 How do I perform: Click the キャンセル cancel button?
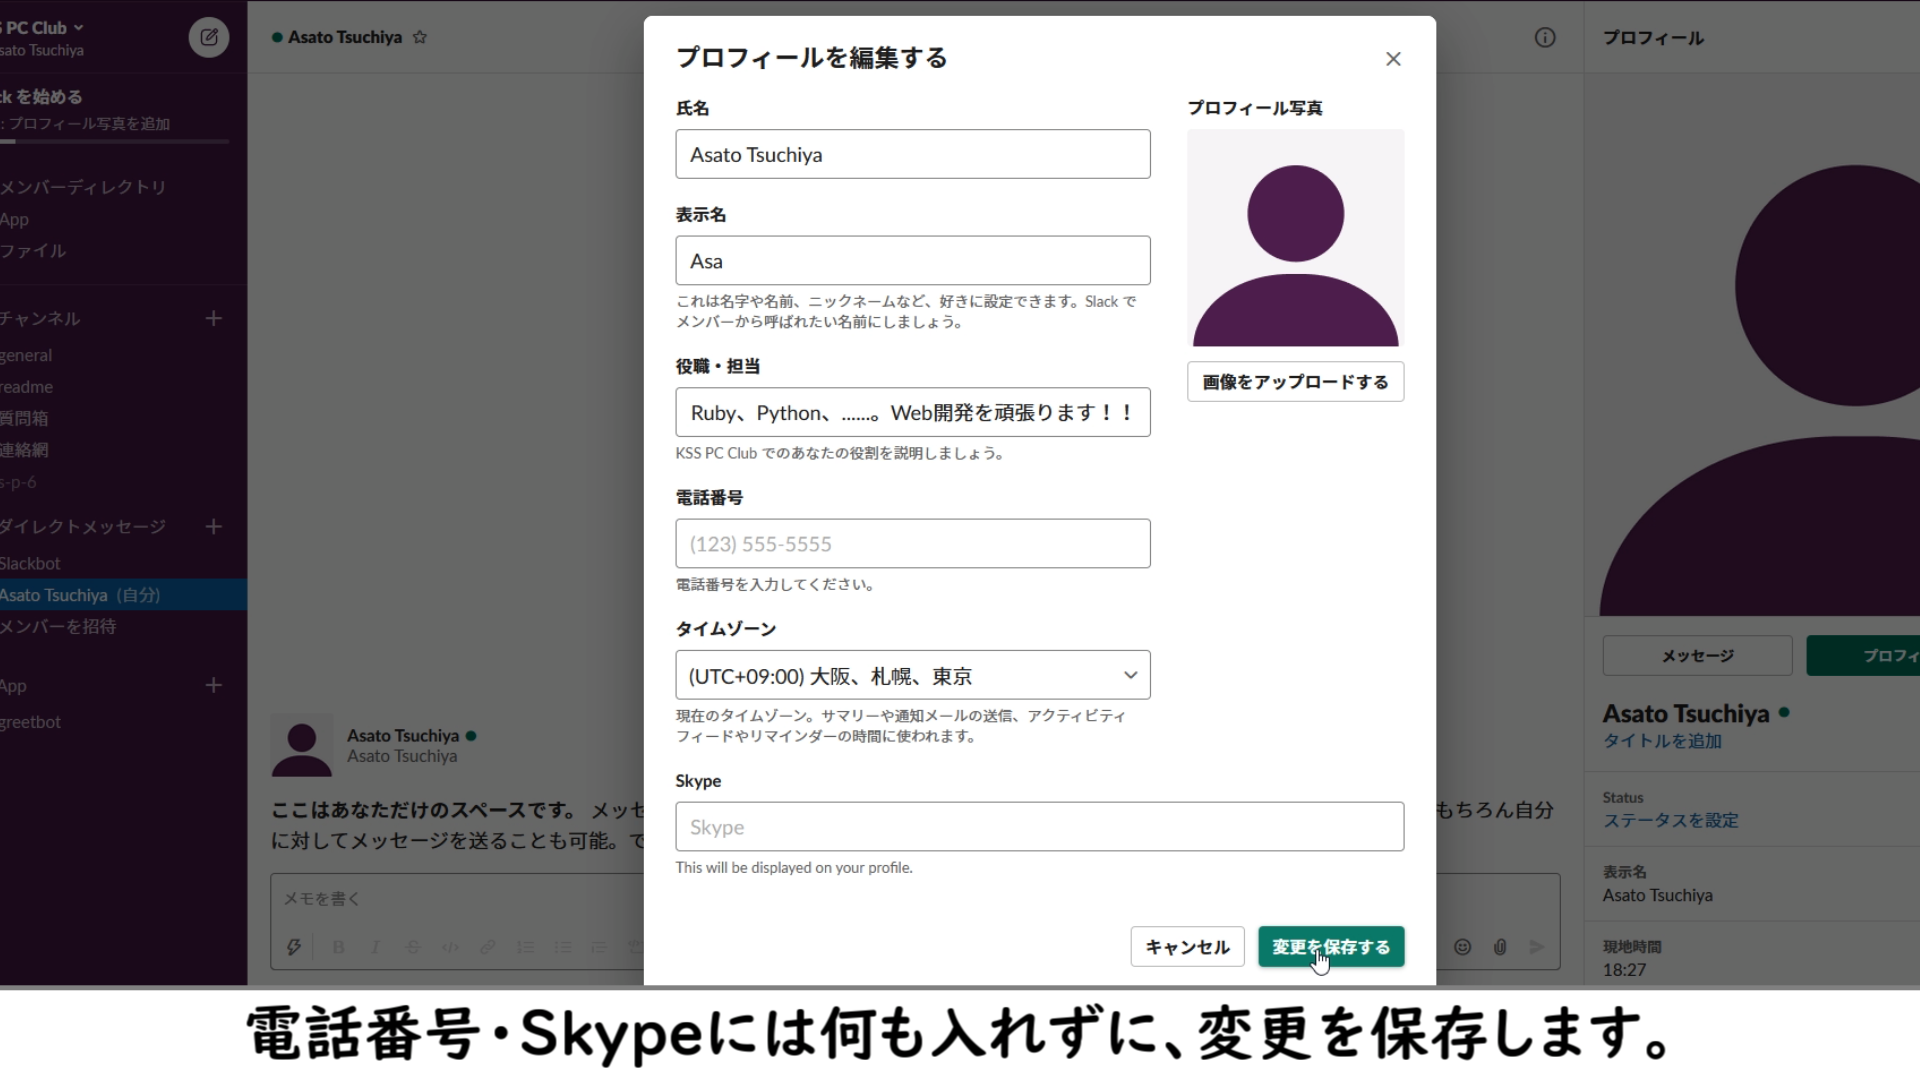tap(1187, 947)
